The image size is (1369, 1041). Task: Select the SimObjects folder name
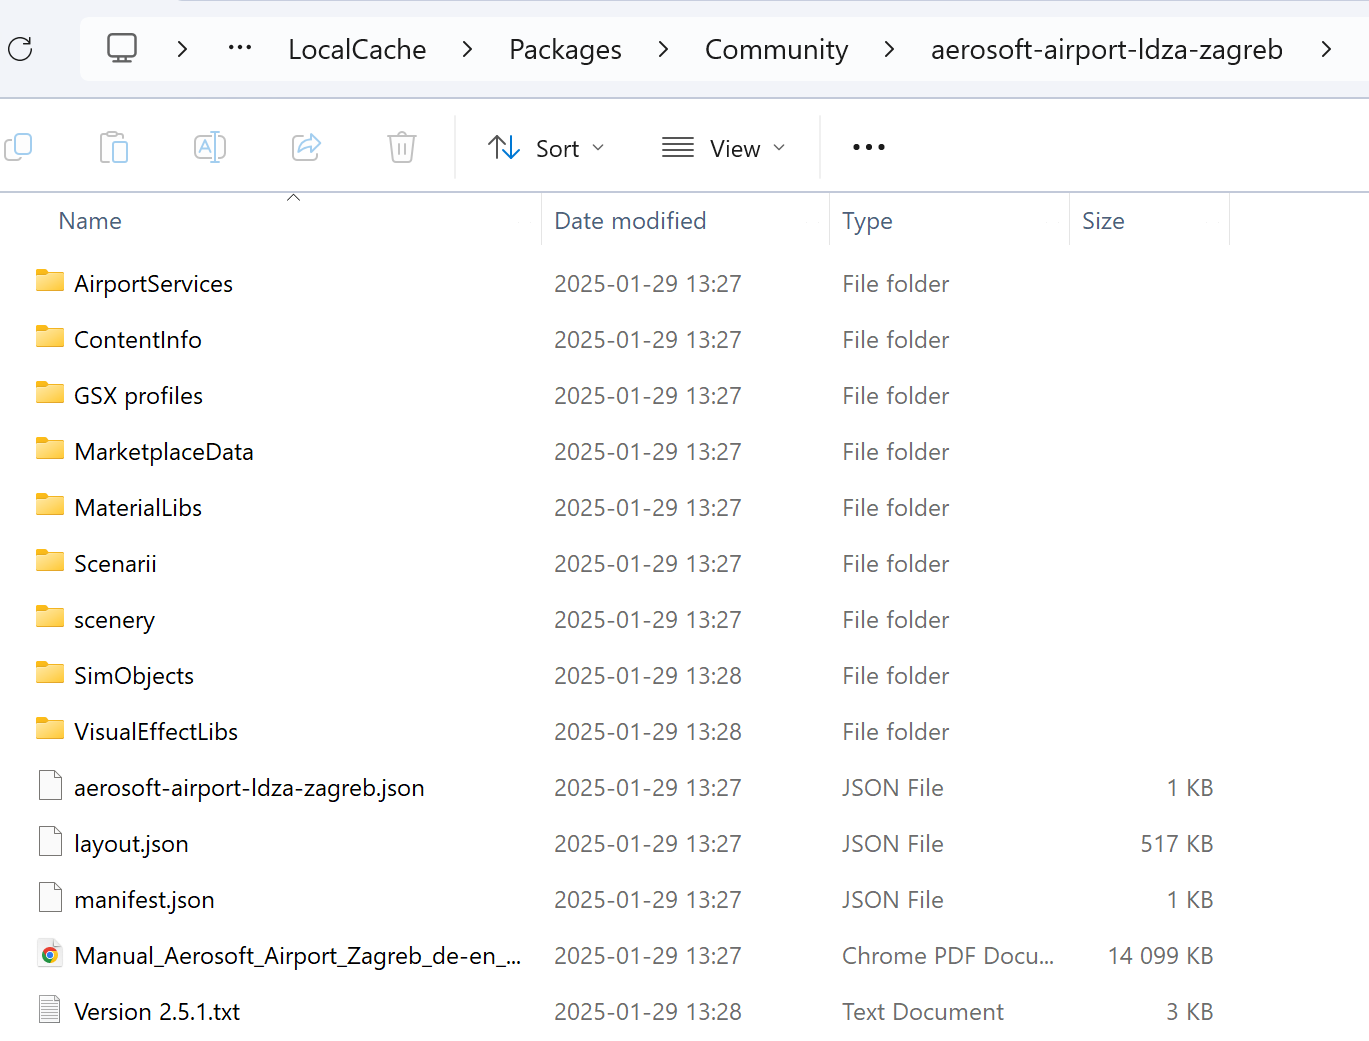pyautogui.click(x=134, y=676)
